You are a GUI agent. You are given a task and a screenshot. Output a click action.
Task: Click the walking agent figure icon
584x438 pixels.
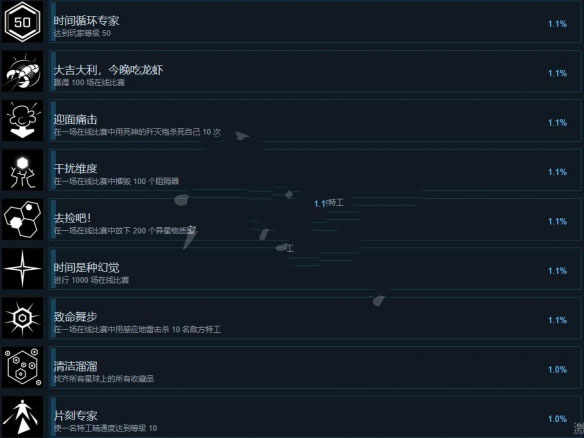point(22,417)
